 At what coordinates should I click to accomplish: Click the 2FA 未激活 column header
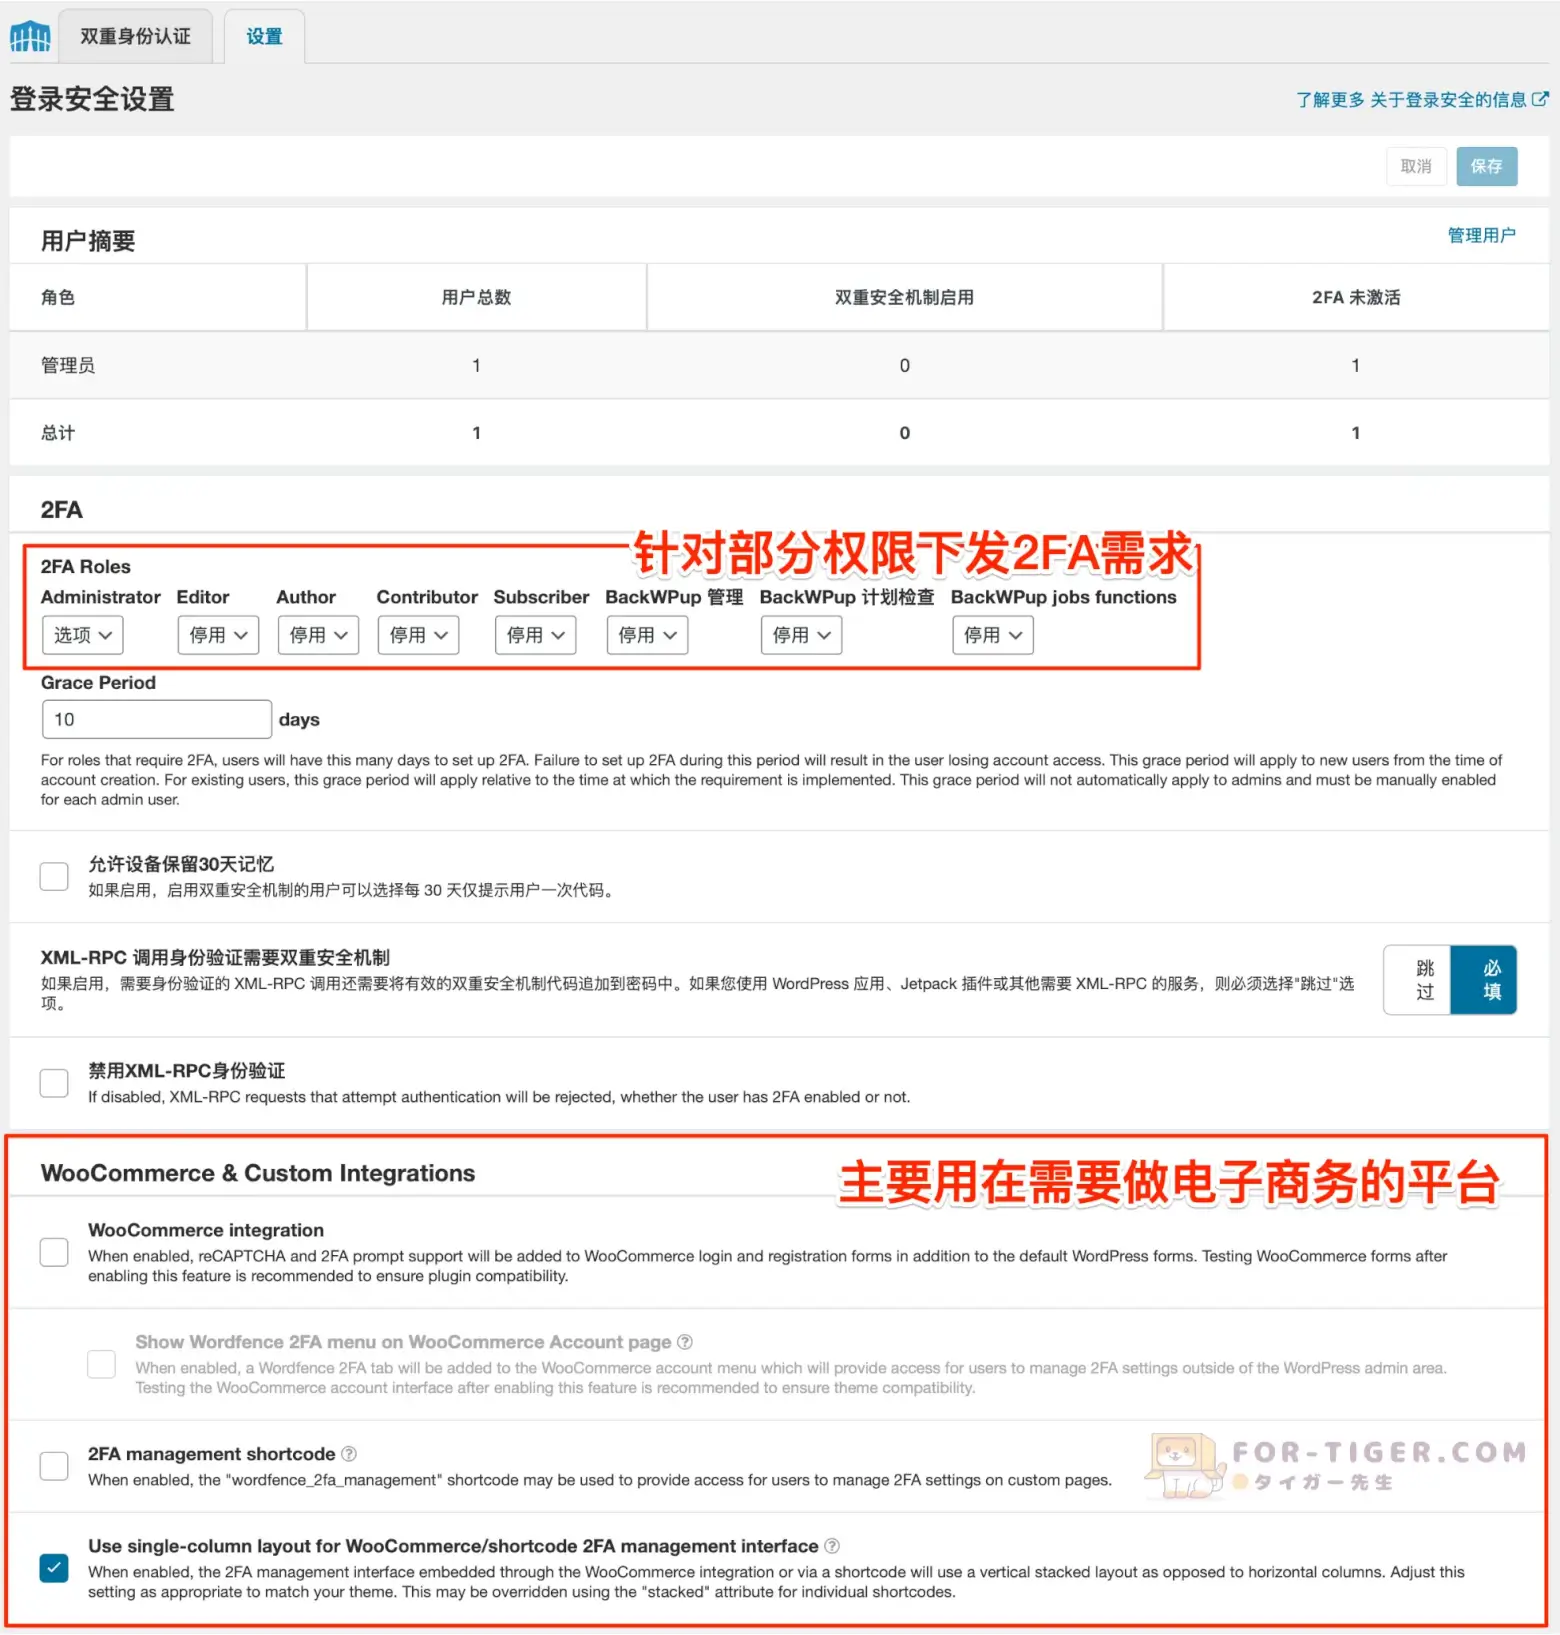point(1356,297)
